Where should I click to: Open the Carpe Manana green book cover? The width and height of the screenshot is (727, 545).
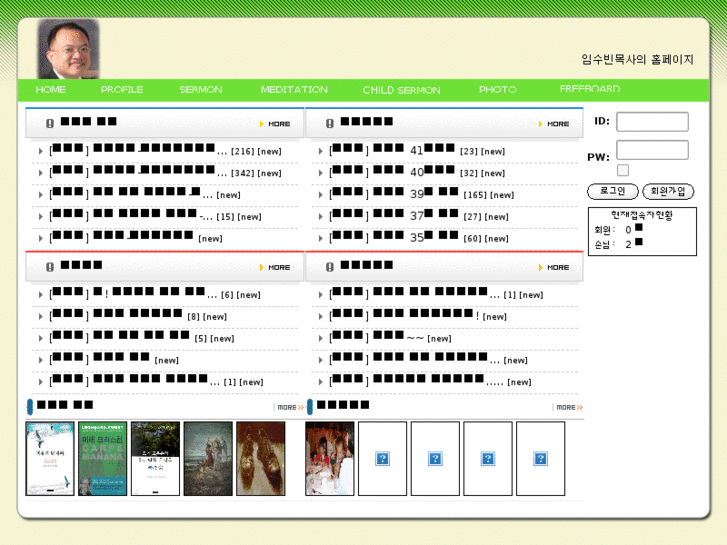pos(102,458)
